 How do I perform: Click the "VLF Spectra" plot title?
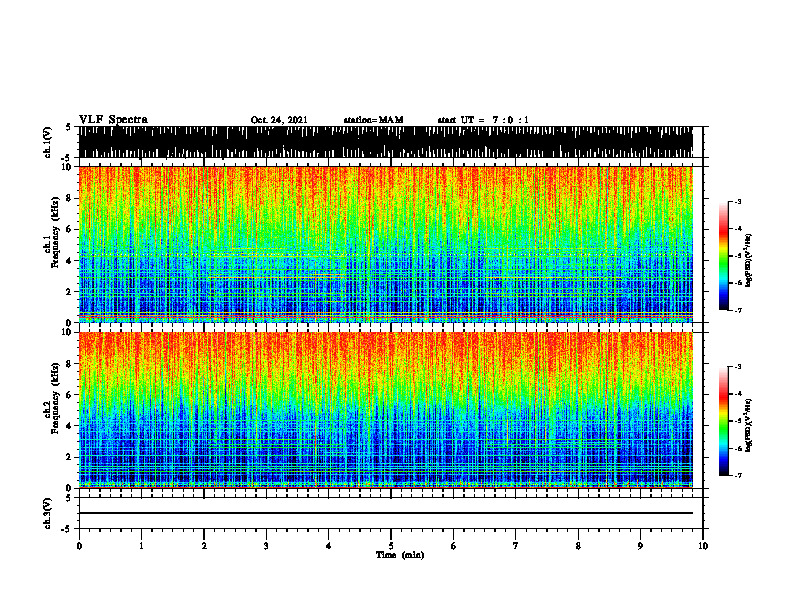click(113, 120)
